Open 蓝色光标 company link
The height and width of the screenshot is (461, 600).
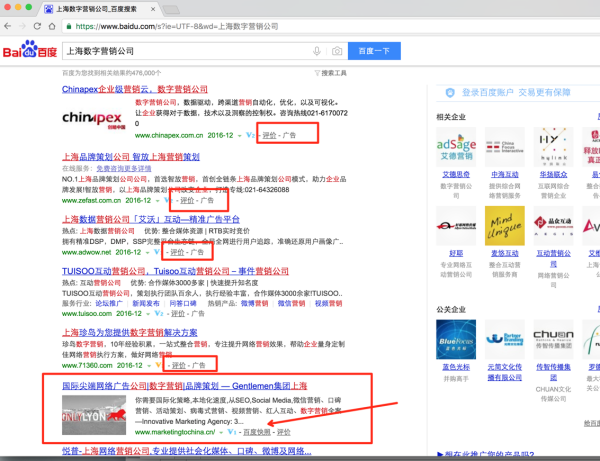pyautogui.click(x=456, y=367)
